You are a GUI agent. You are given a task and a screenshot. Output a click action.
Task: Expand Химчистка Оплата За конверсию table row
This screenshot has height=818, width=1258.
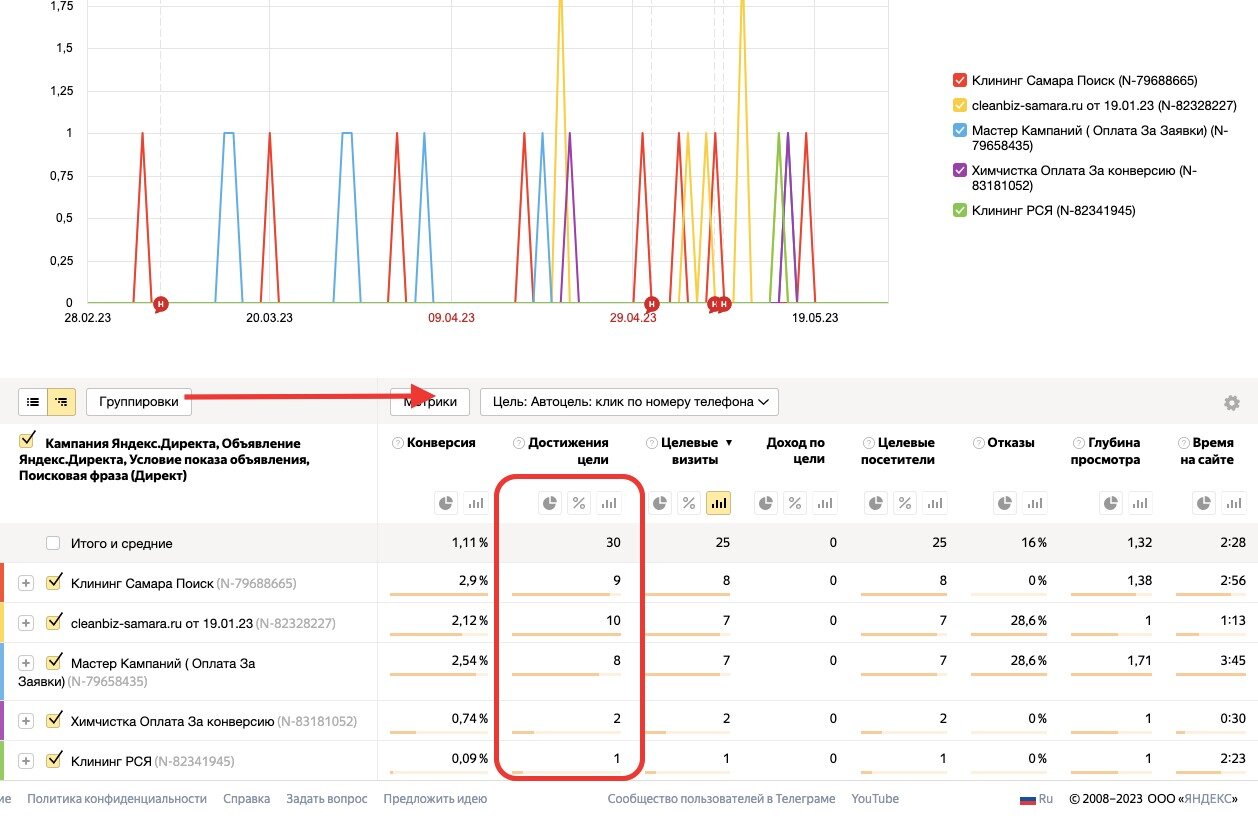click(x=26, y=721)
